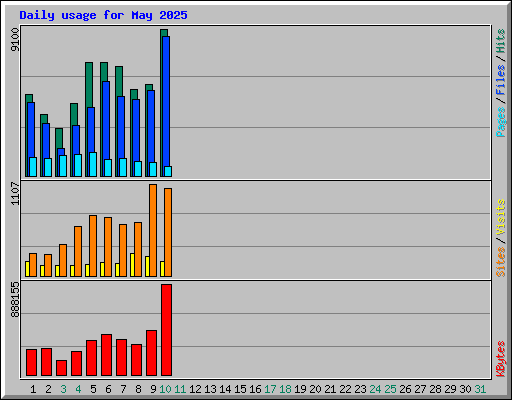
Task: Click day label 7 on x-axis
Action: tap(123, 389)
